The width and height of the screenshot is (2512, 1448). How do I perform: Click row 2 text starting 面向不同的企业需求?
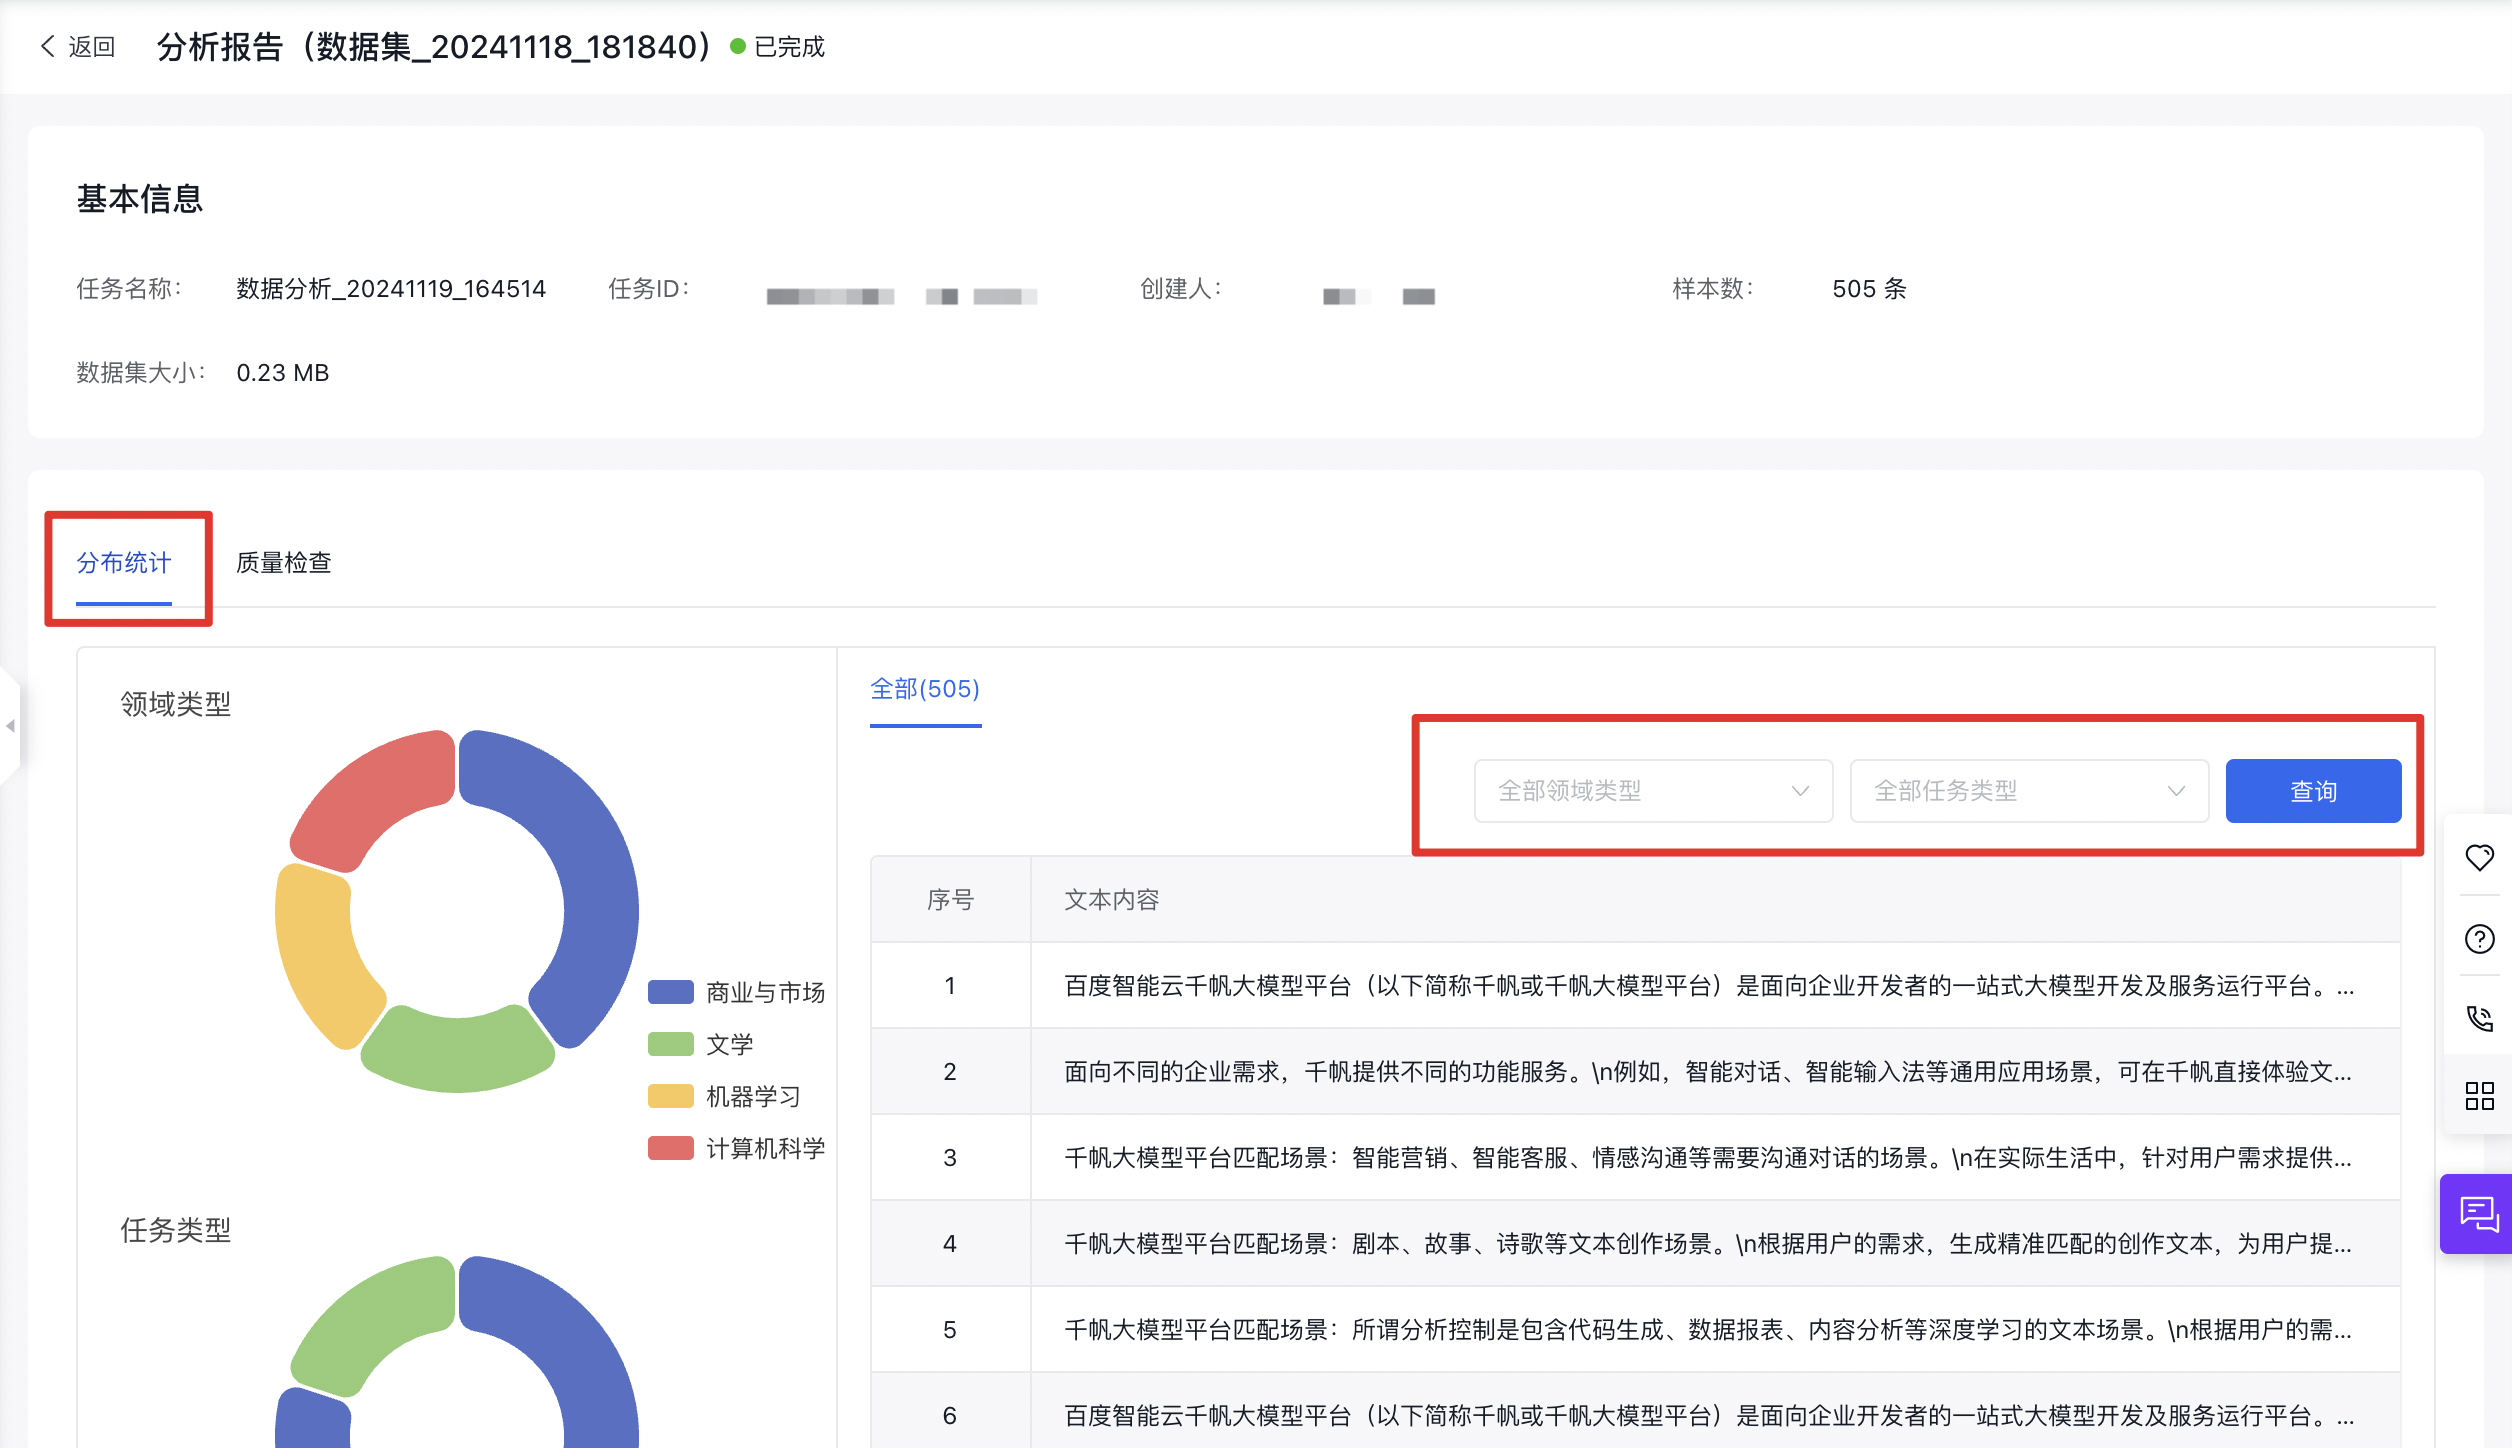[1709, 1072]
